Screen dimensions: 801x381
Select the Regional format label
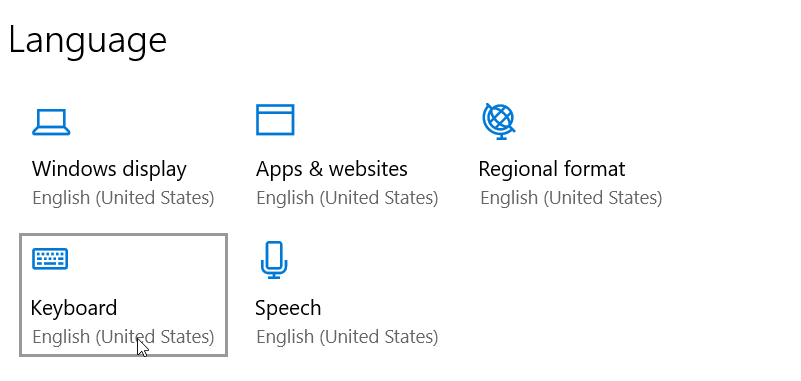coord(552,169)
